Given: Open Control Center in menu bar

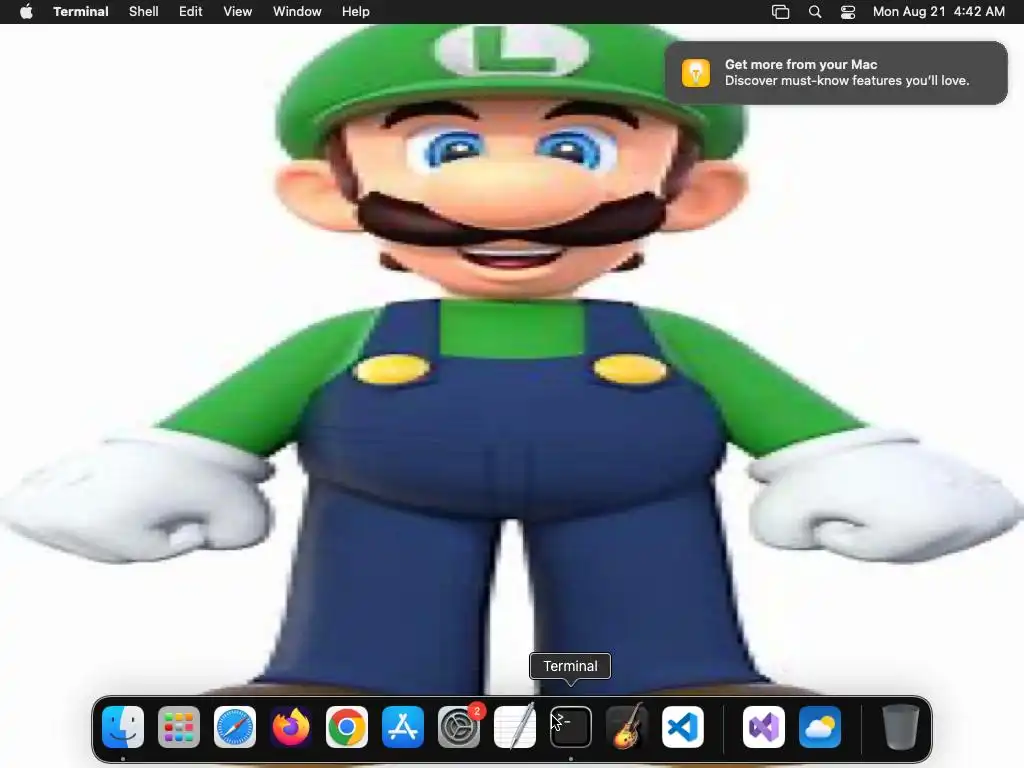Looking at the screenshot, I should (x=848, y=12).
